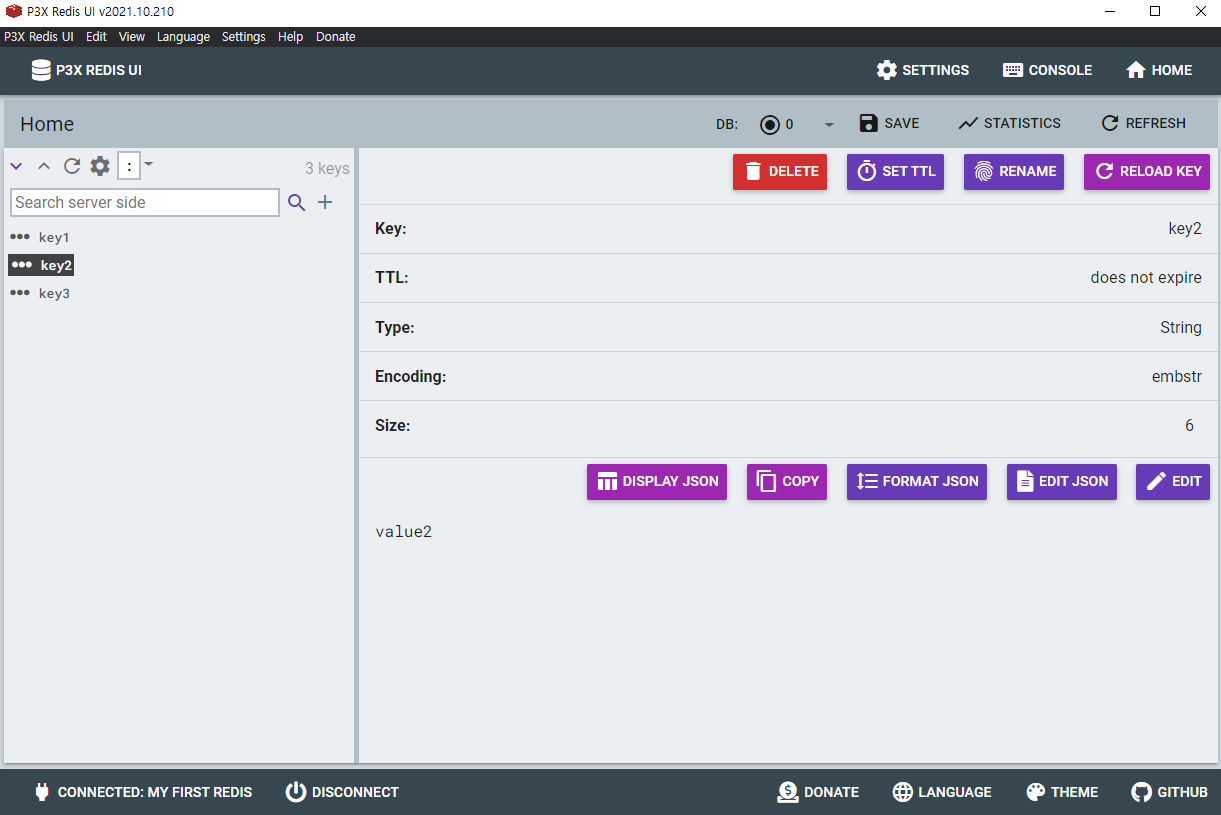Click the 'does not expire' TTL value
1221x815 pixels.
coord(1146,277)
